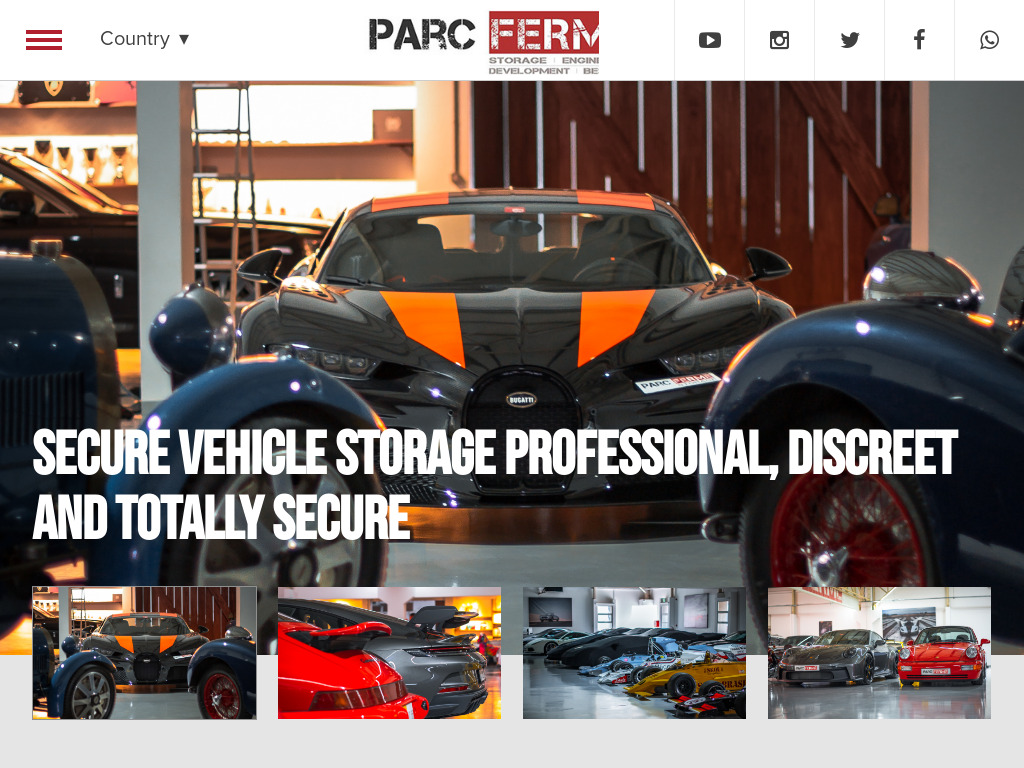This screenshot has height=768, width=1024.
Task: Open the Facebook page icon
Action: (920, 40)
